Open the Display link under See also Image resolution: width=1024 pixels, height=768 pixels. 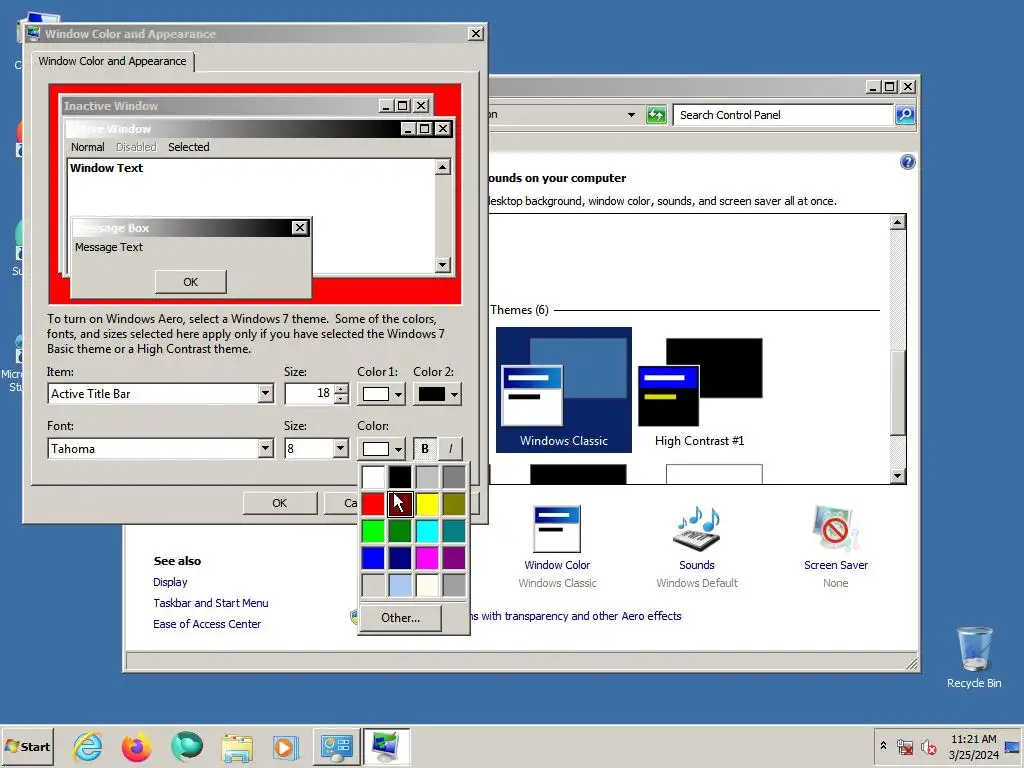coord(170,582)
